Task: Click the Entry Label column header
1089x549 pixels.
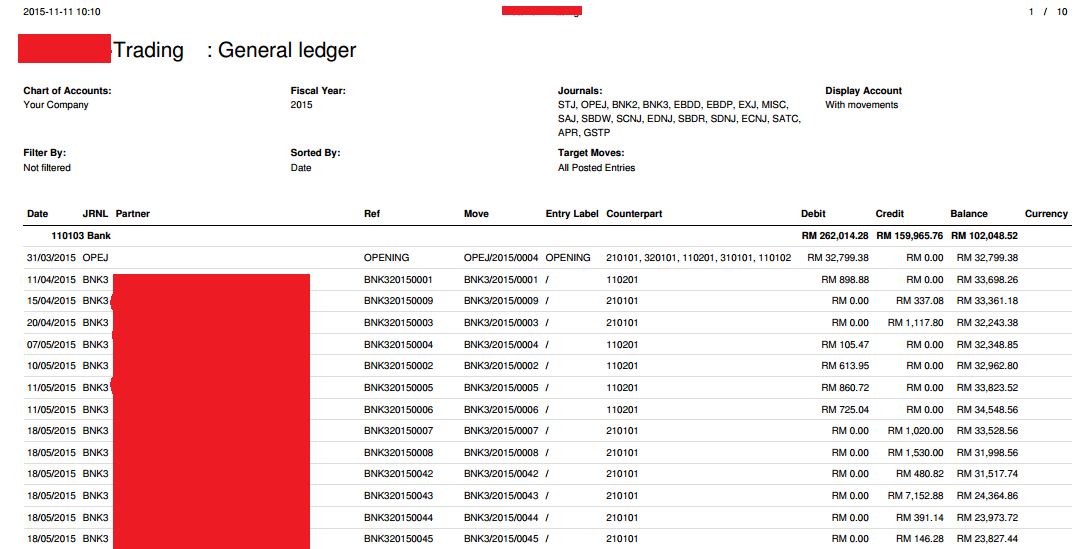Action: click(572, 214)
